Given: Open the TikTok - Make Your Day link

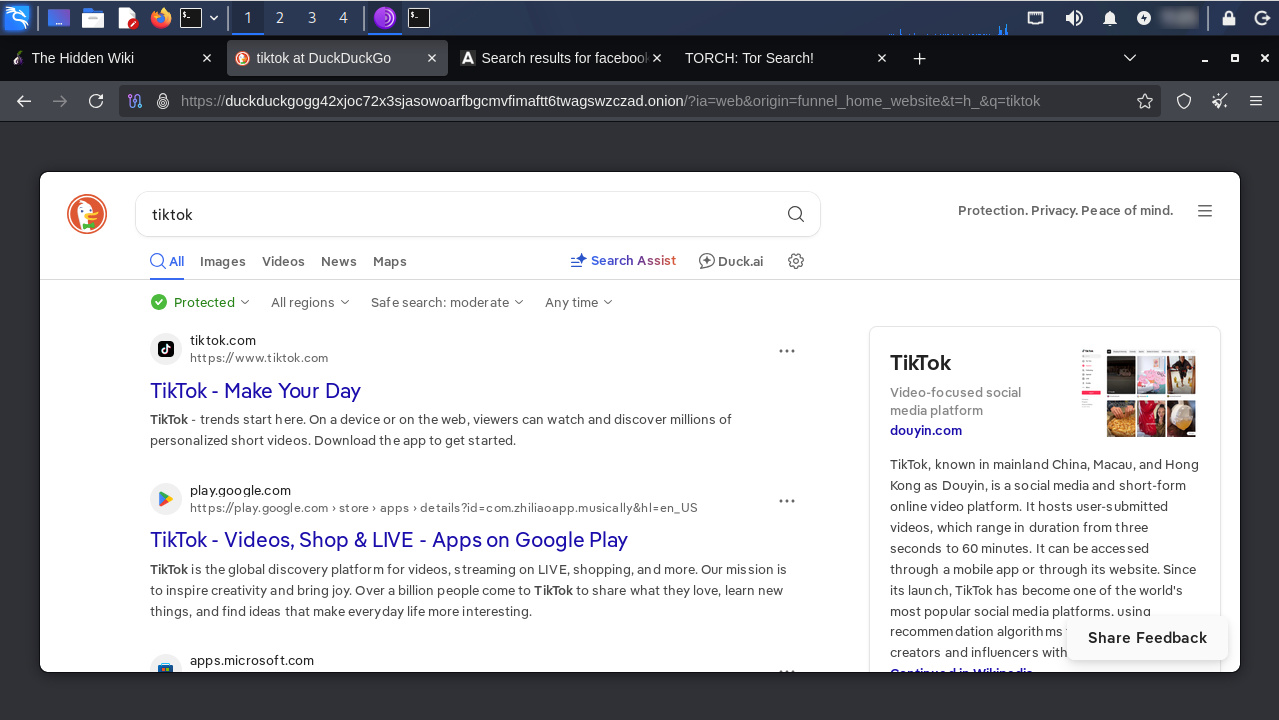Looking at the screenshot, I should click(x=255, y=391).
